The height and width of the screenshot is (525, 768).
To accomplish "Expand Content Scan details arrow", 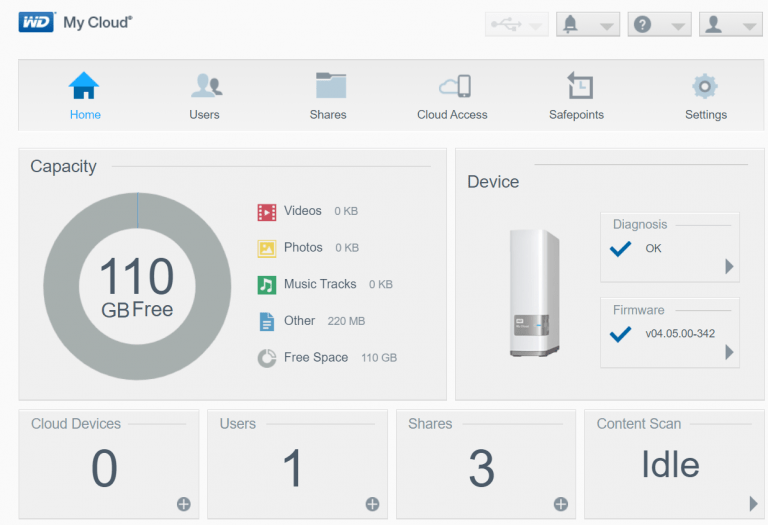I will click(753, 503).
